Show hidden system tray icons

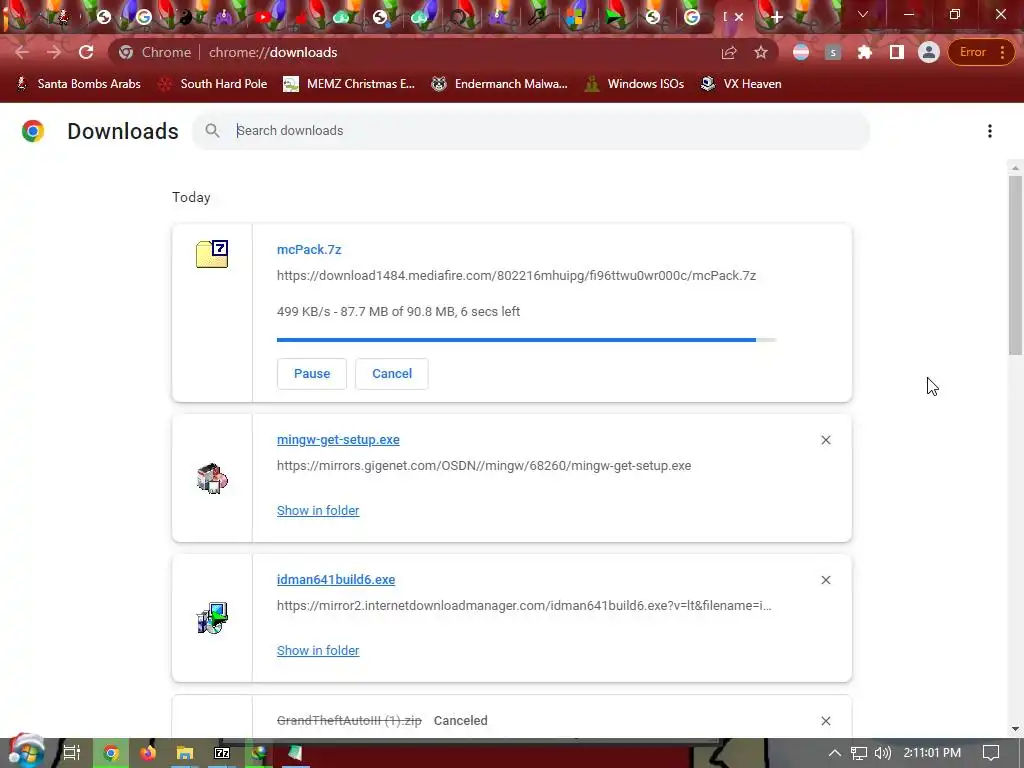[835, 753]
